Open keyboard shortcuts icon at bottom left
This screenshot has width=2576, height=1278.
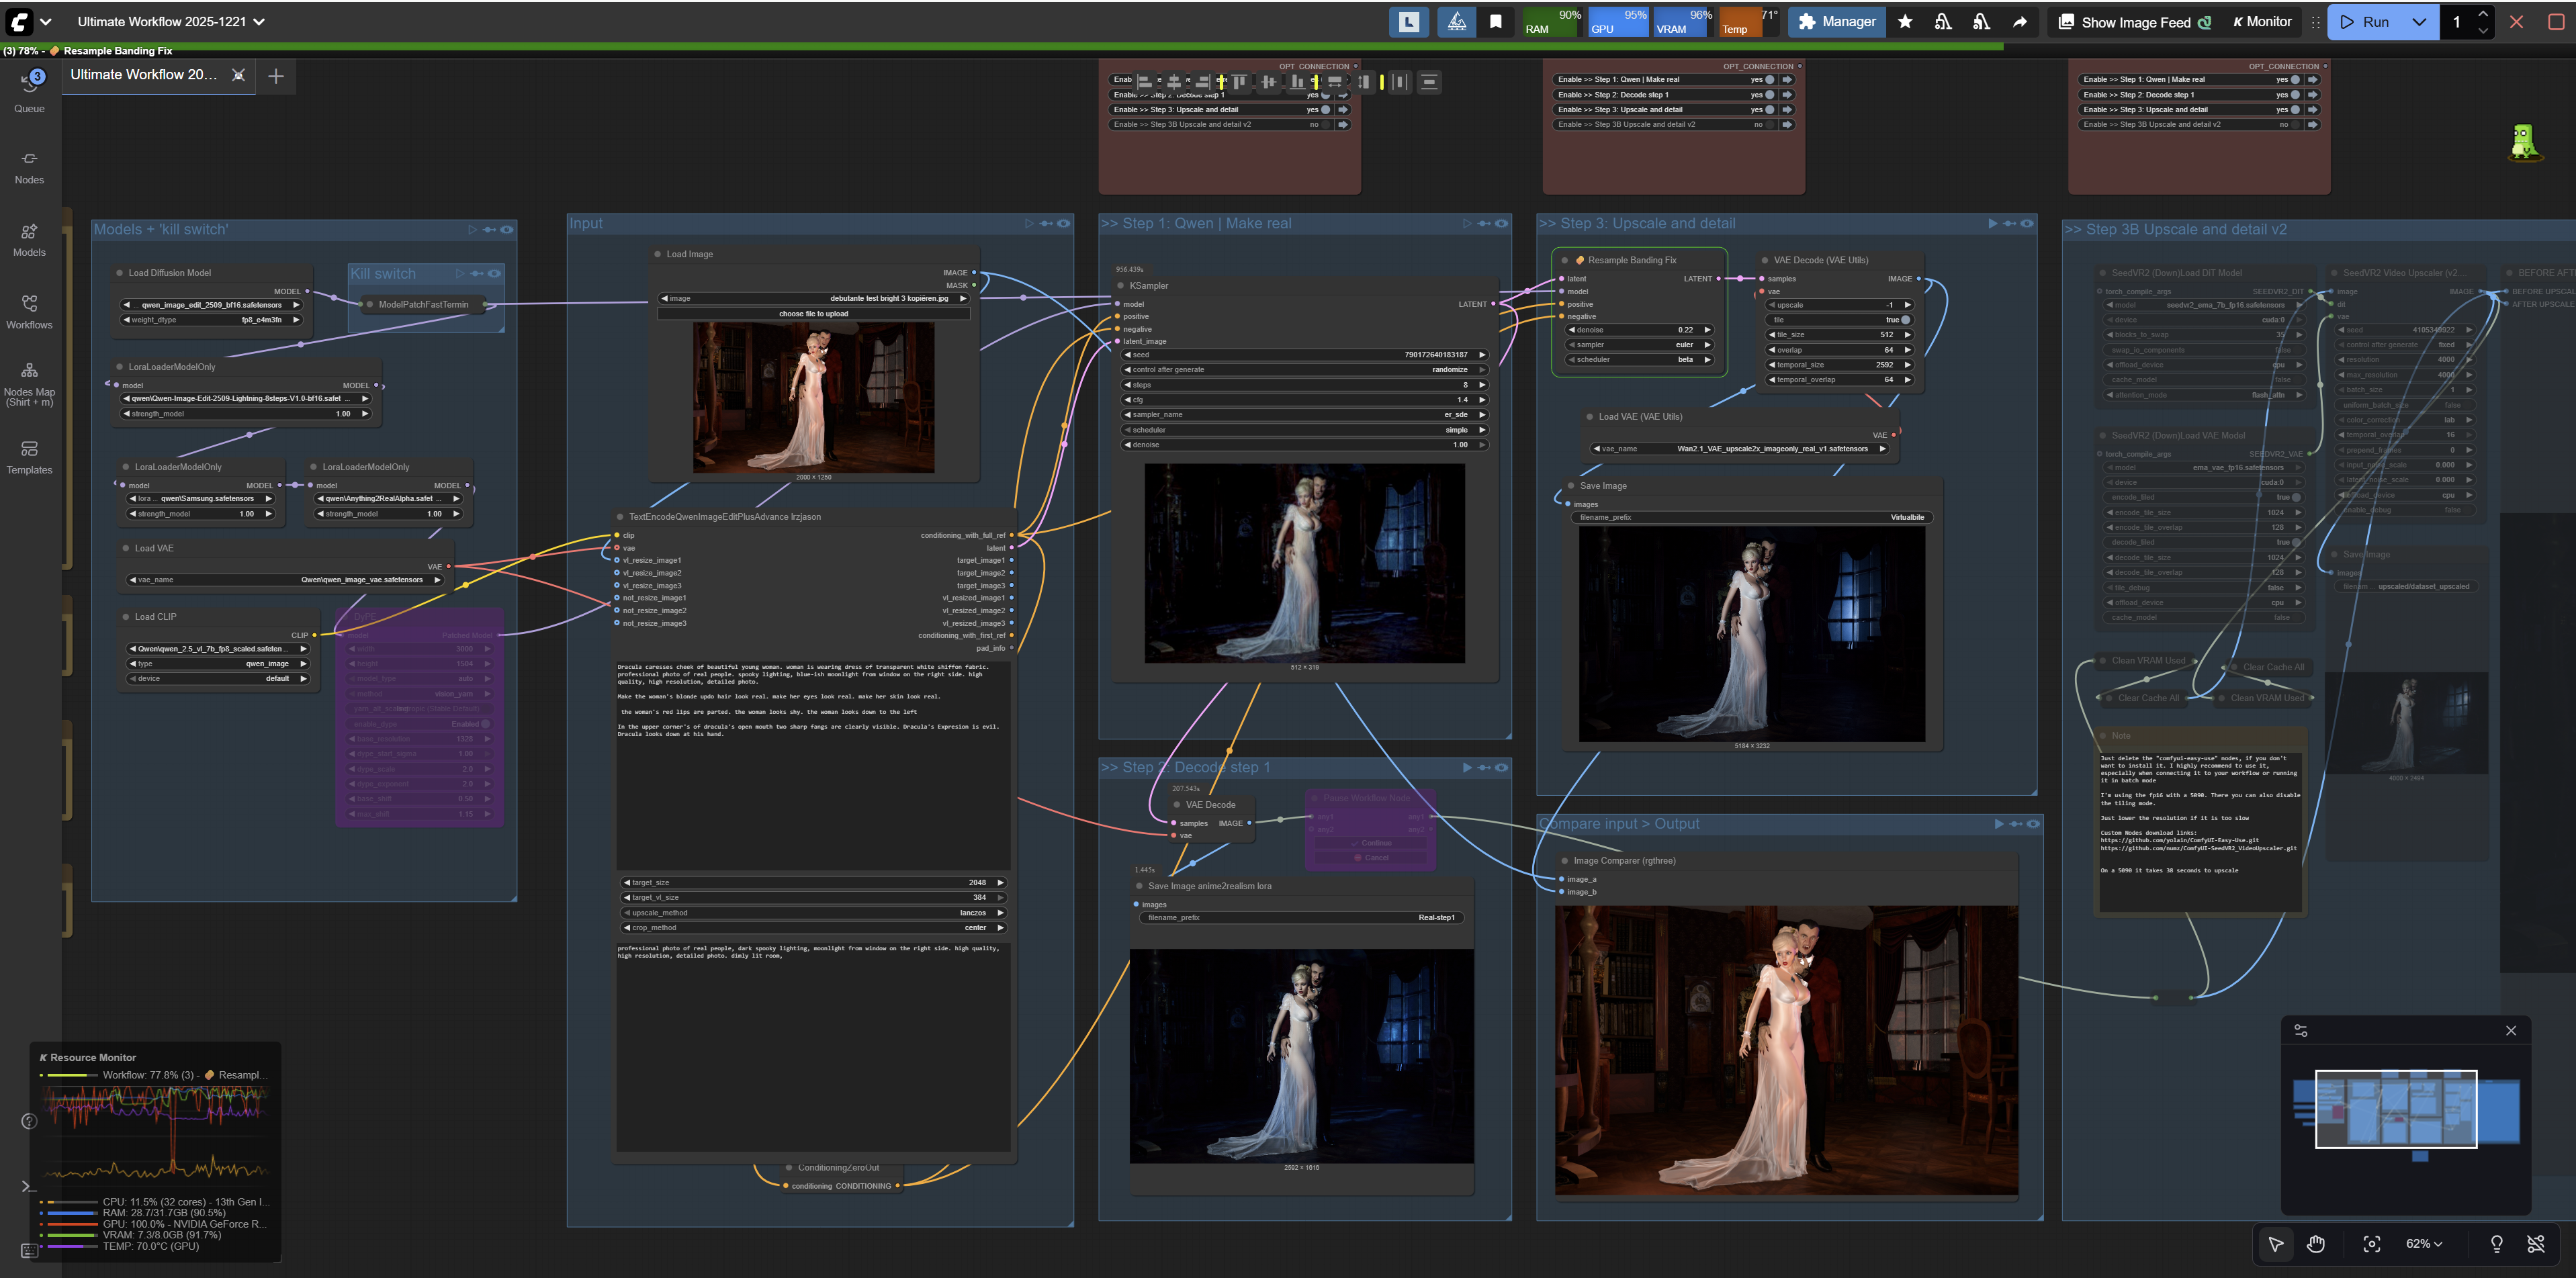[29, 1250]
